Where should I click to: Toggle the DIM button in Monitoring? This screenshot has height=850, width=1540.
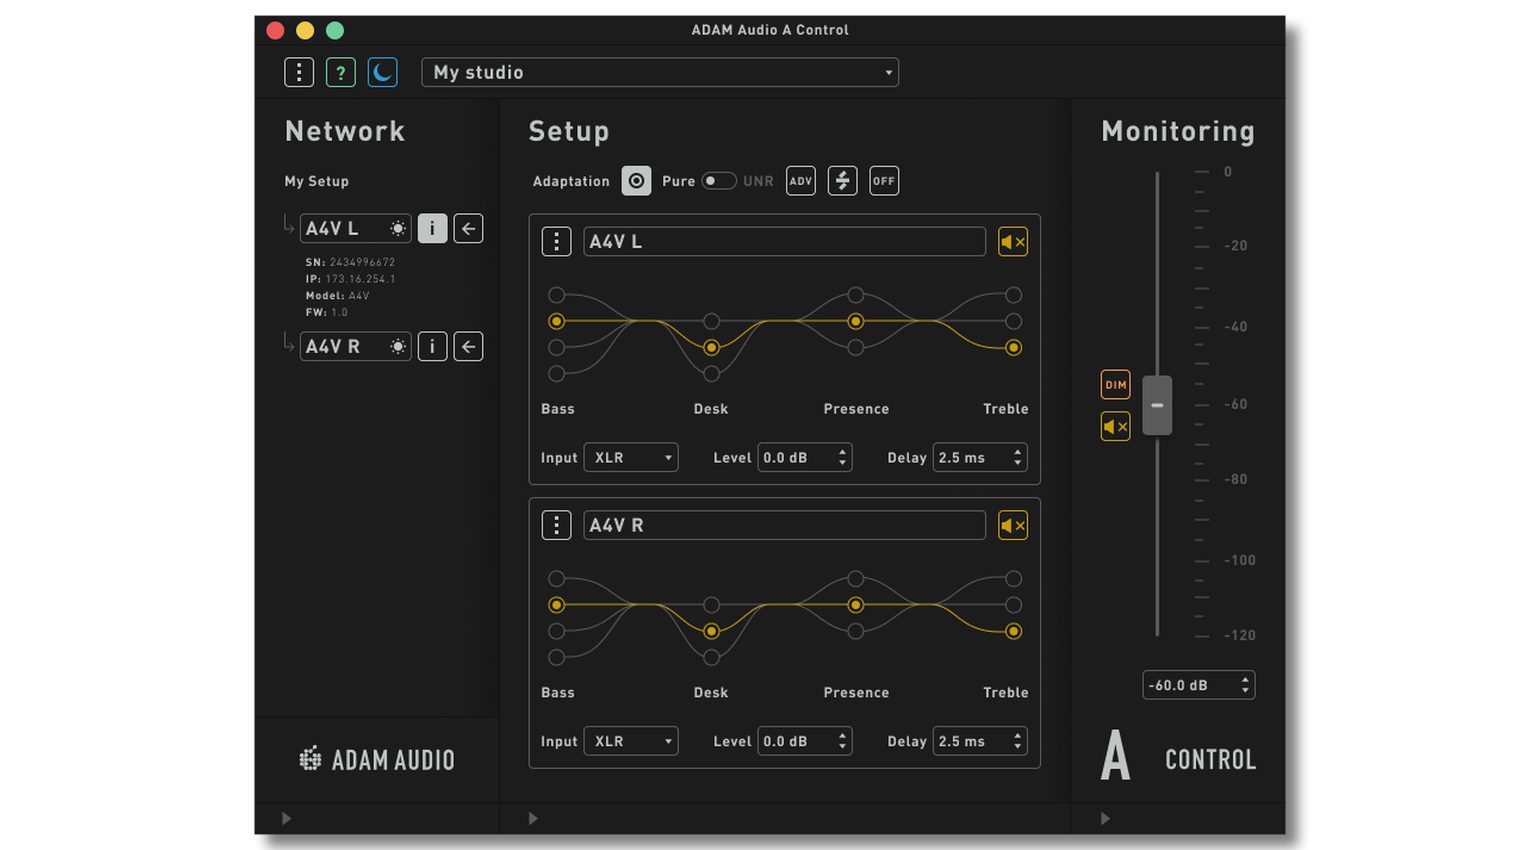(x=1116, y=385)
